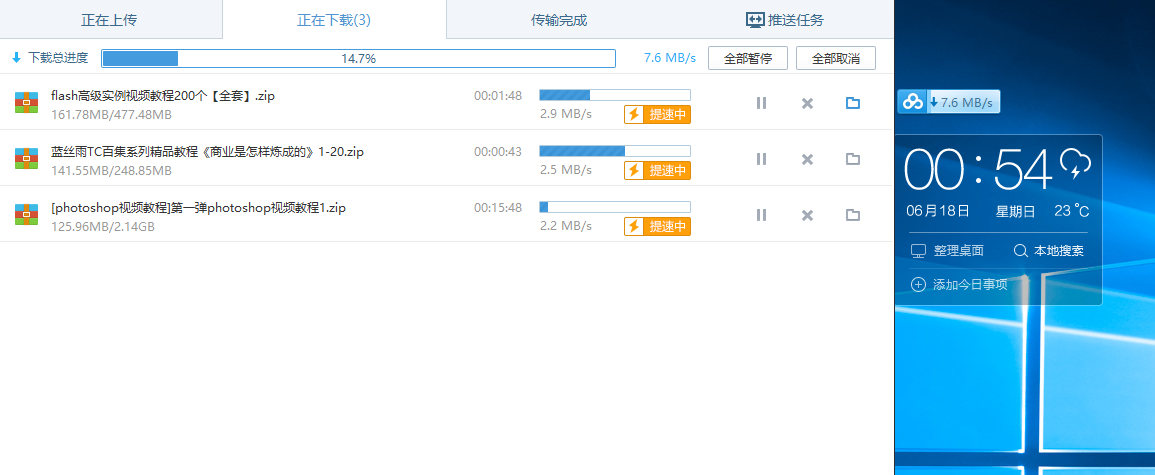Cancel the photoshop视频教程 download
Image resolution: width=1155 pixels, height=475 pixels.
(x=807, y=215)
